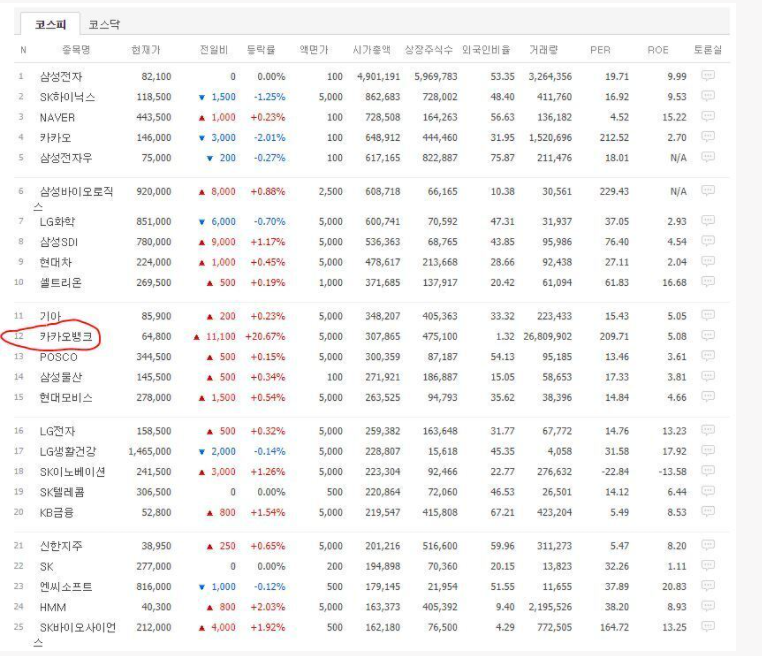The width and height of the screenshot is (762, 656).
Task: Open discussion room icon for 현대차
Action: pyautogui.click(x=708, y=261)
